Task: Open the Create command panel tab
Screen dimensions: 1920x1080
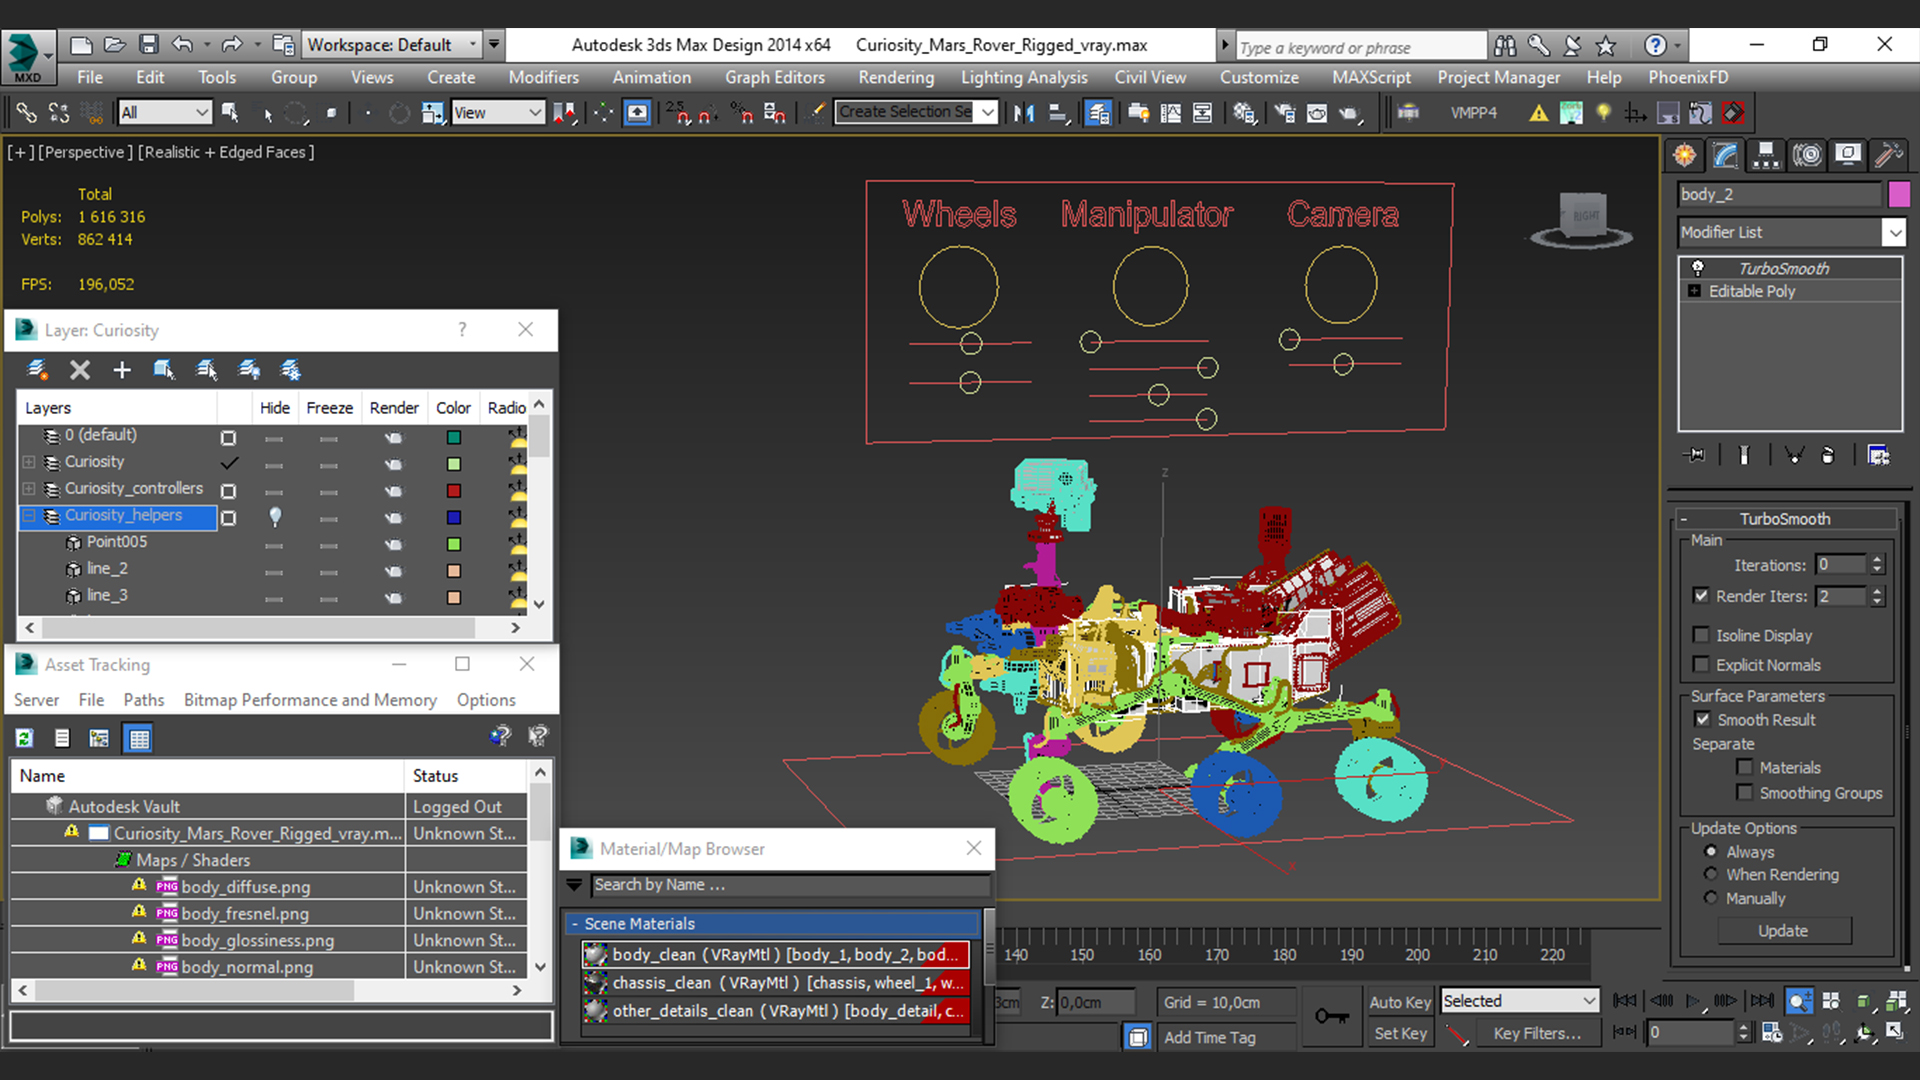Action: (1685, 155)
